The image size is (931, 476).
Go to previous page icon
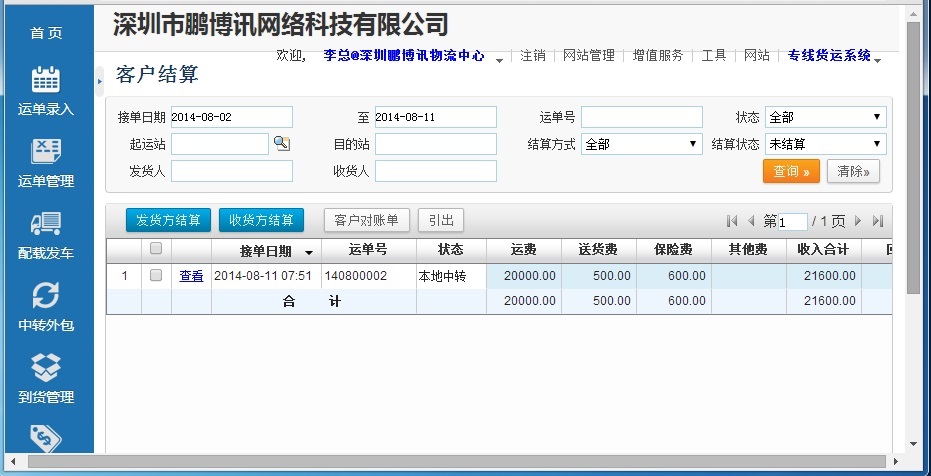[750, 221]
